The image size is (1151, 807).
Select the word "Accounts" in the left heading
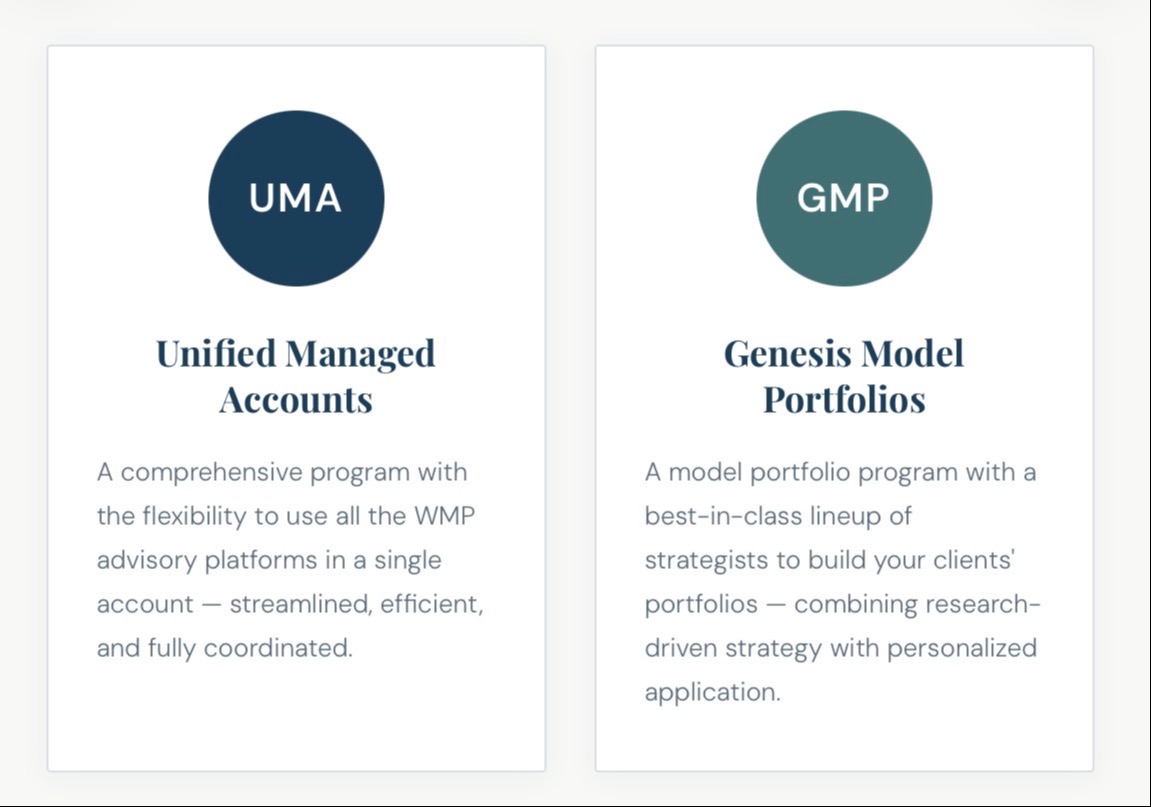pos(296,399)
